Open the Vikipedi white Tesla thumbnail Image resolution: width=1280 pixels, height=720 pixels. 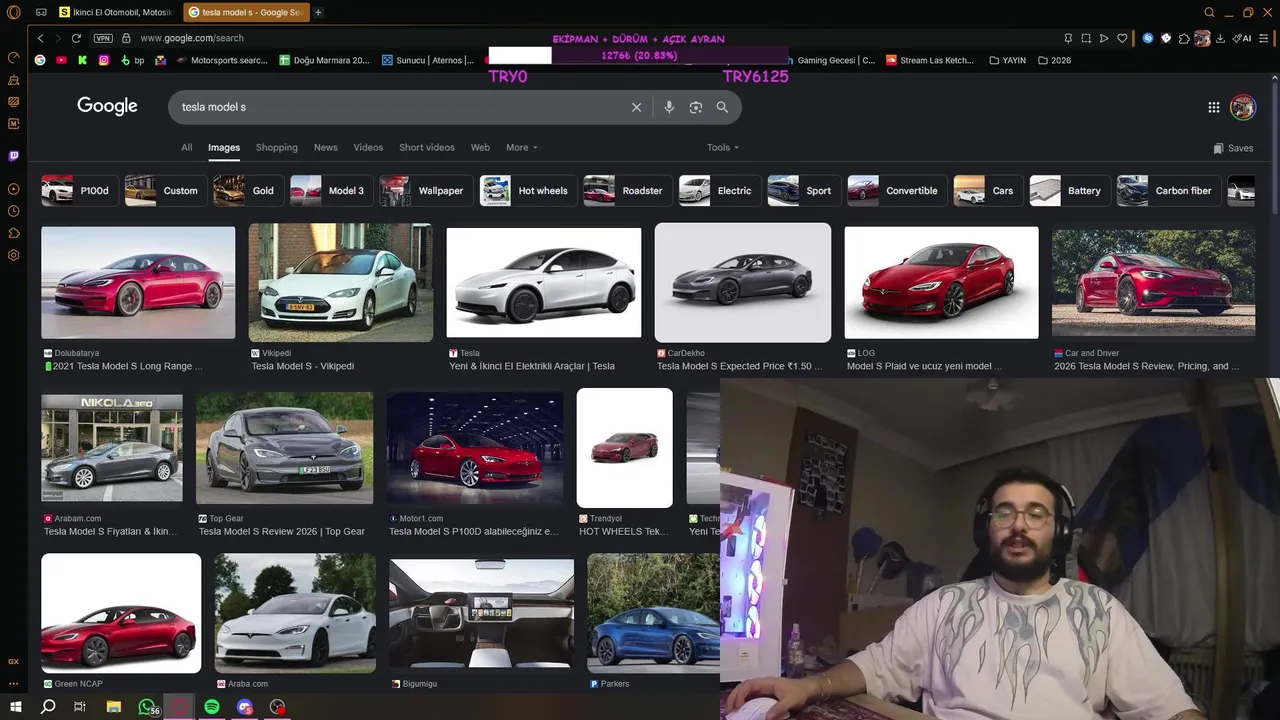tap(340, 282)
